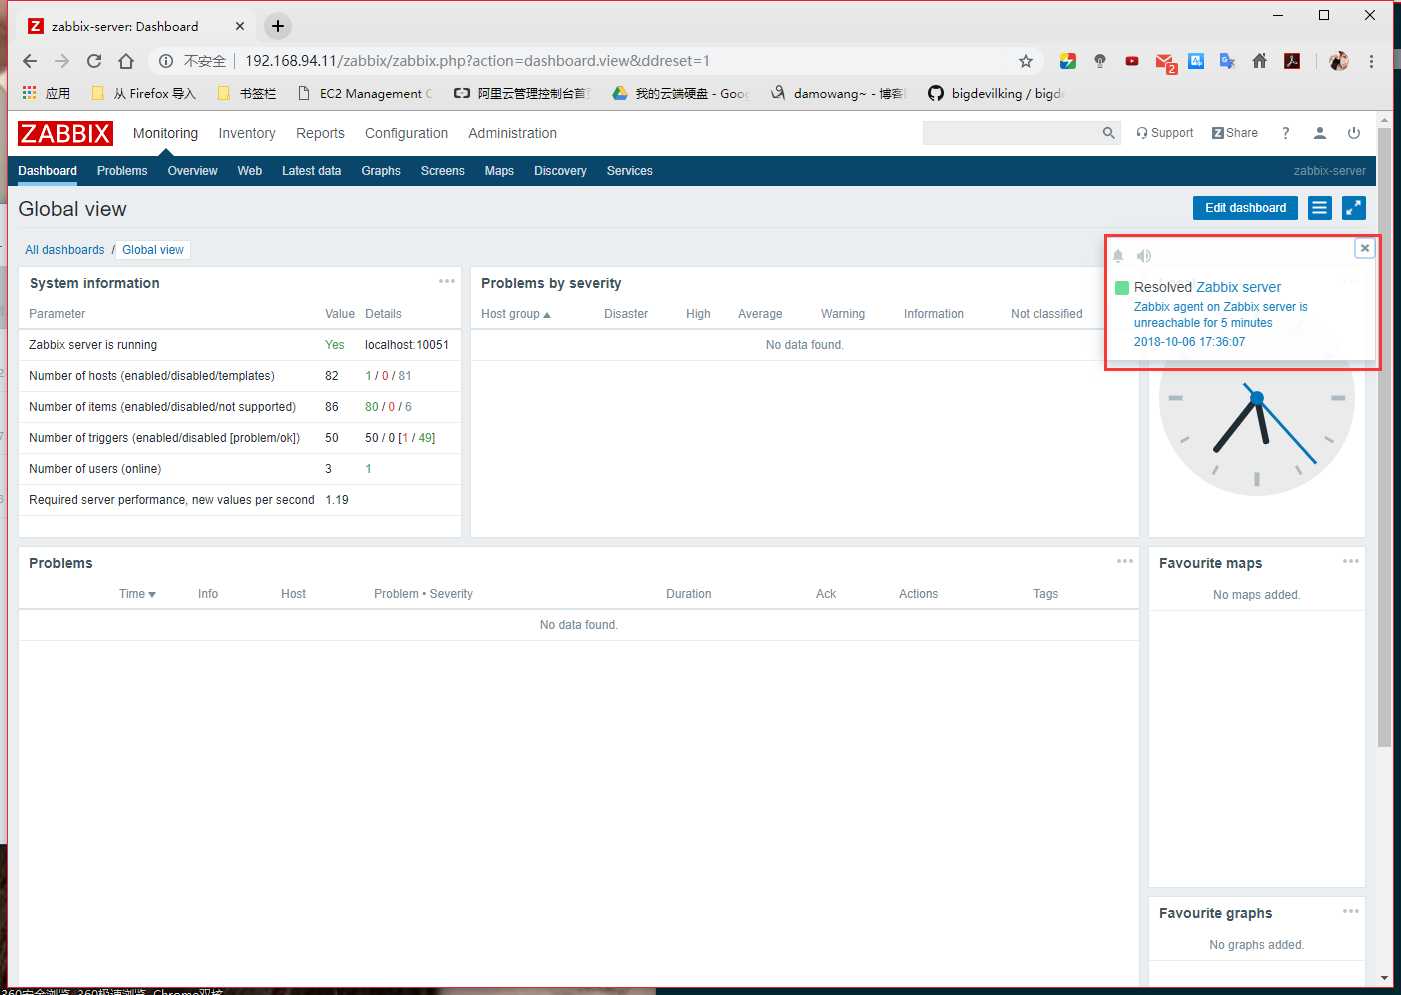Click the browser address bar URL
The width and height of the screenshot is (1401, 995).
coord(477,61)
